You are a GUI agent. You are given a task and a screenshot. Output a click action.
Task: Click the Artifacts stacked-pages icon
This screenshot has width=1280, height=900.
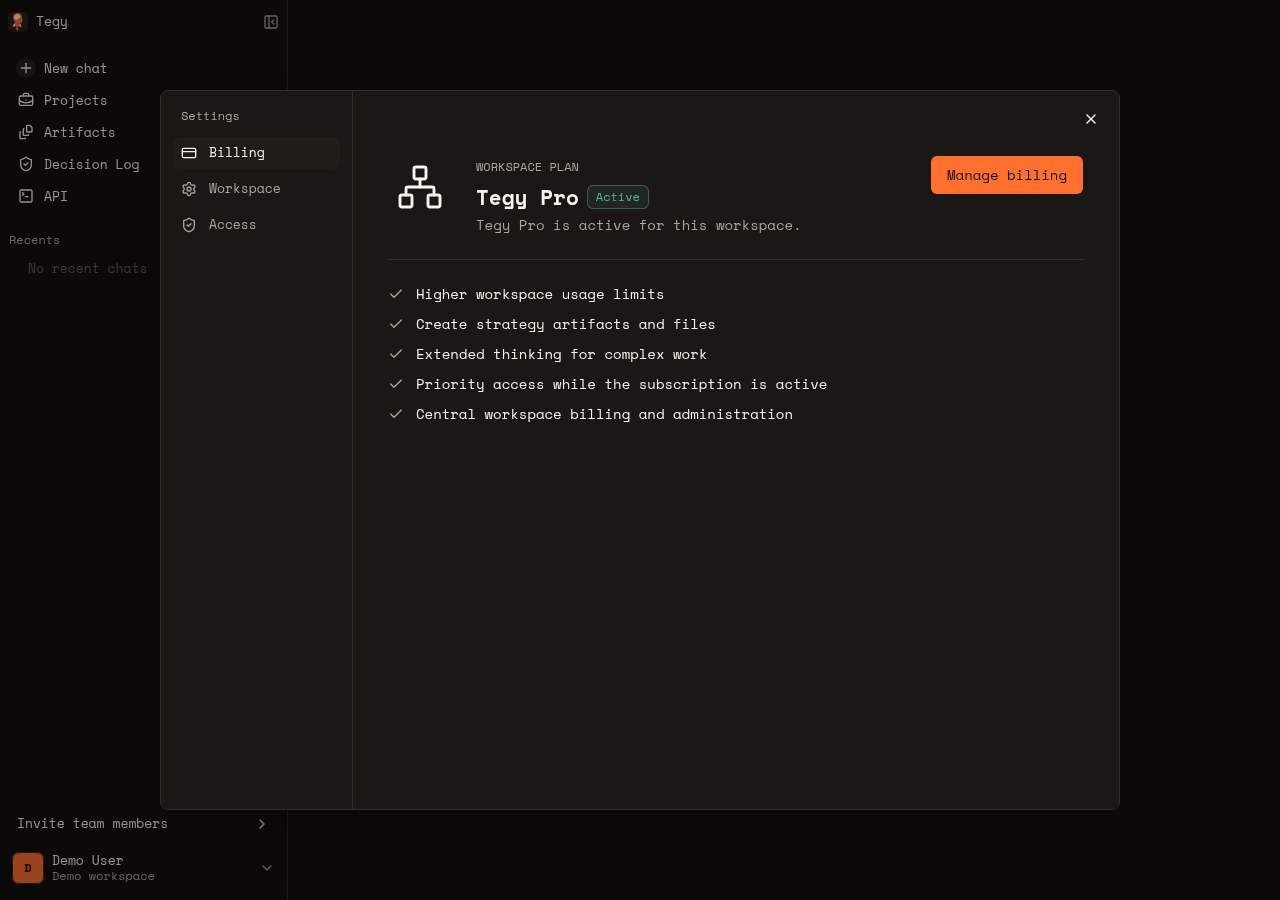click(x=26, y=132)
